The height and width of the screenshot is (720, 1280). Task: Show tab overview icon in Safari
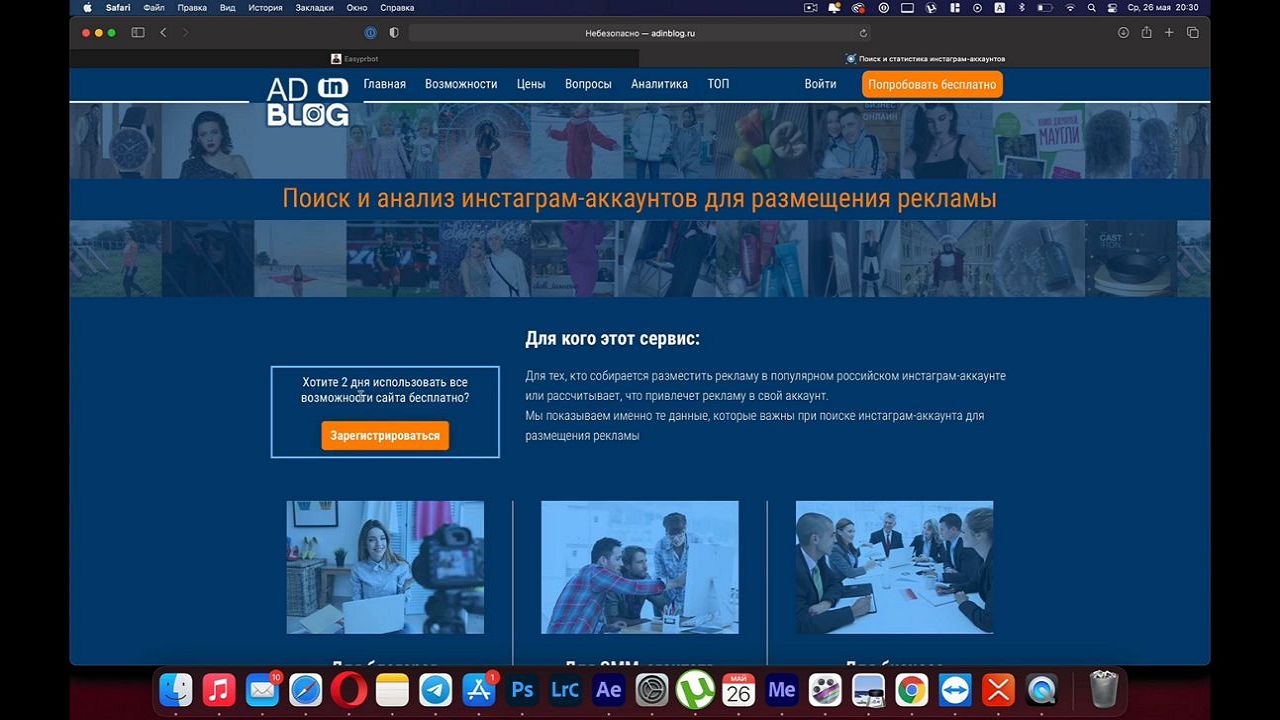pos(1192,33)
